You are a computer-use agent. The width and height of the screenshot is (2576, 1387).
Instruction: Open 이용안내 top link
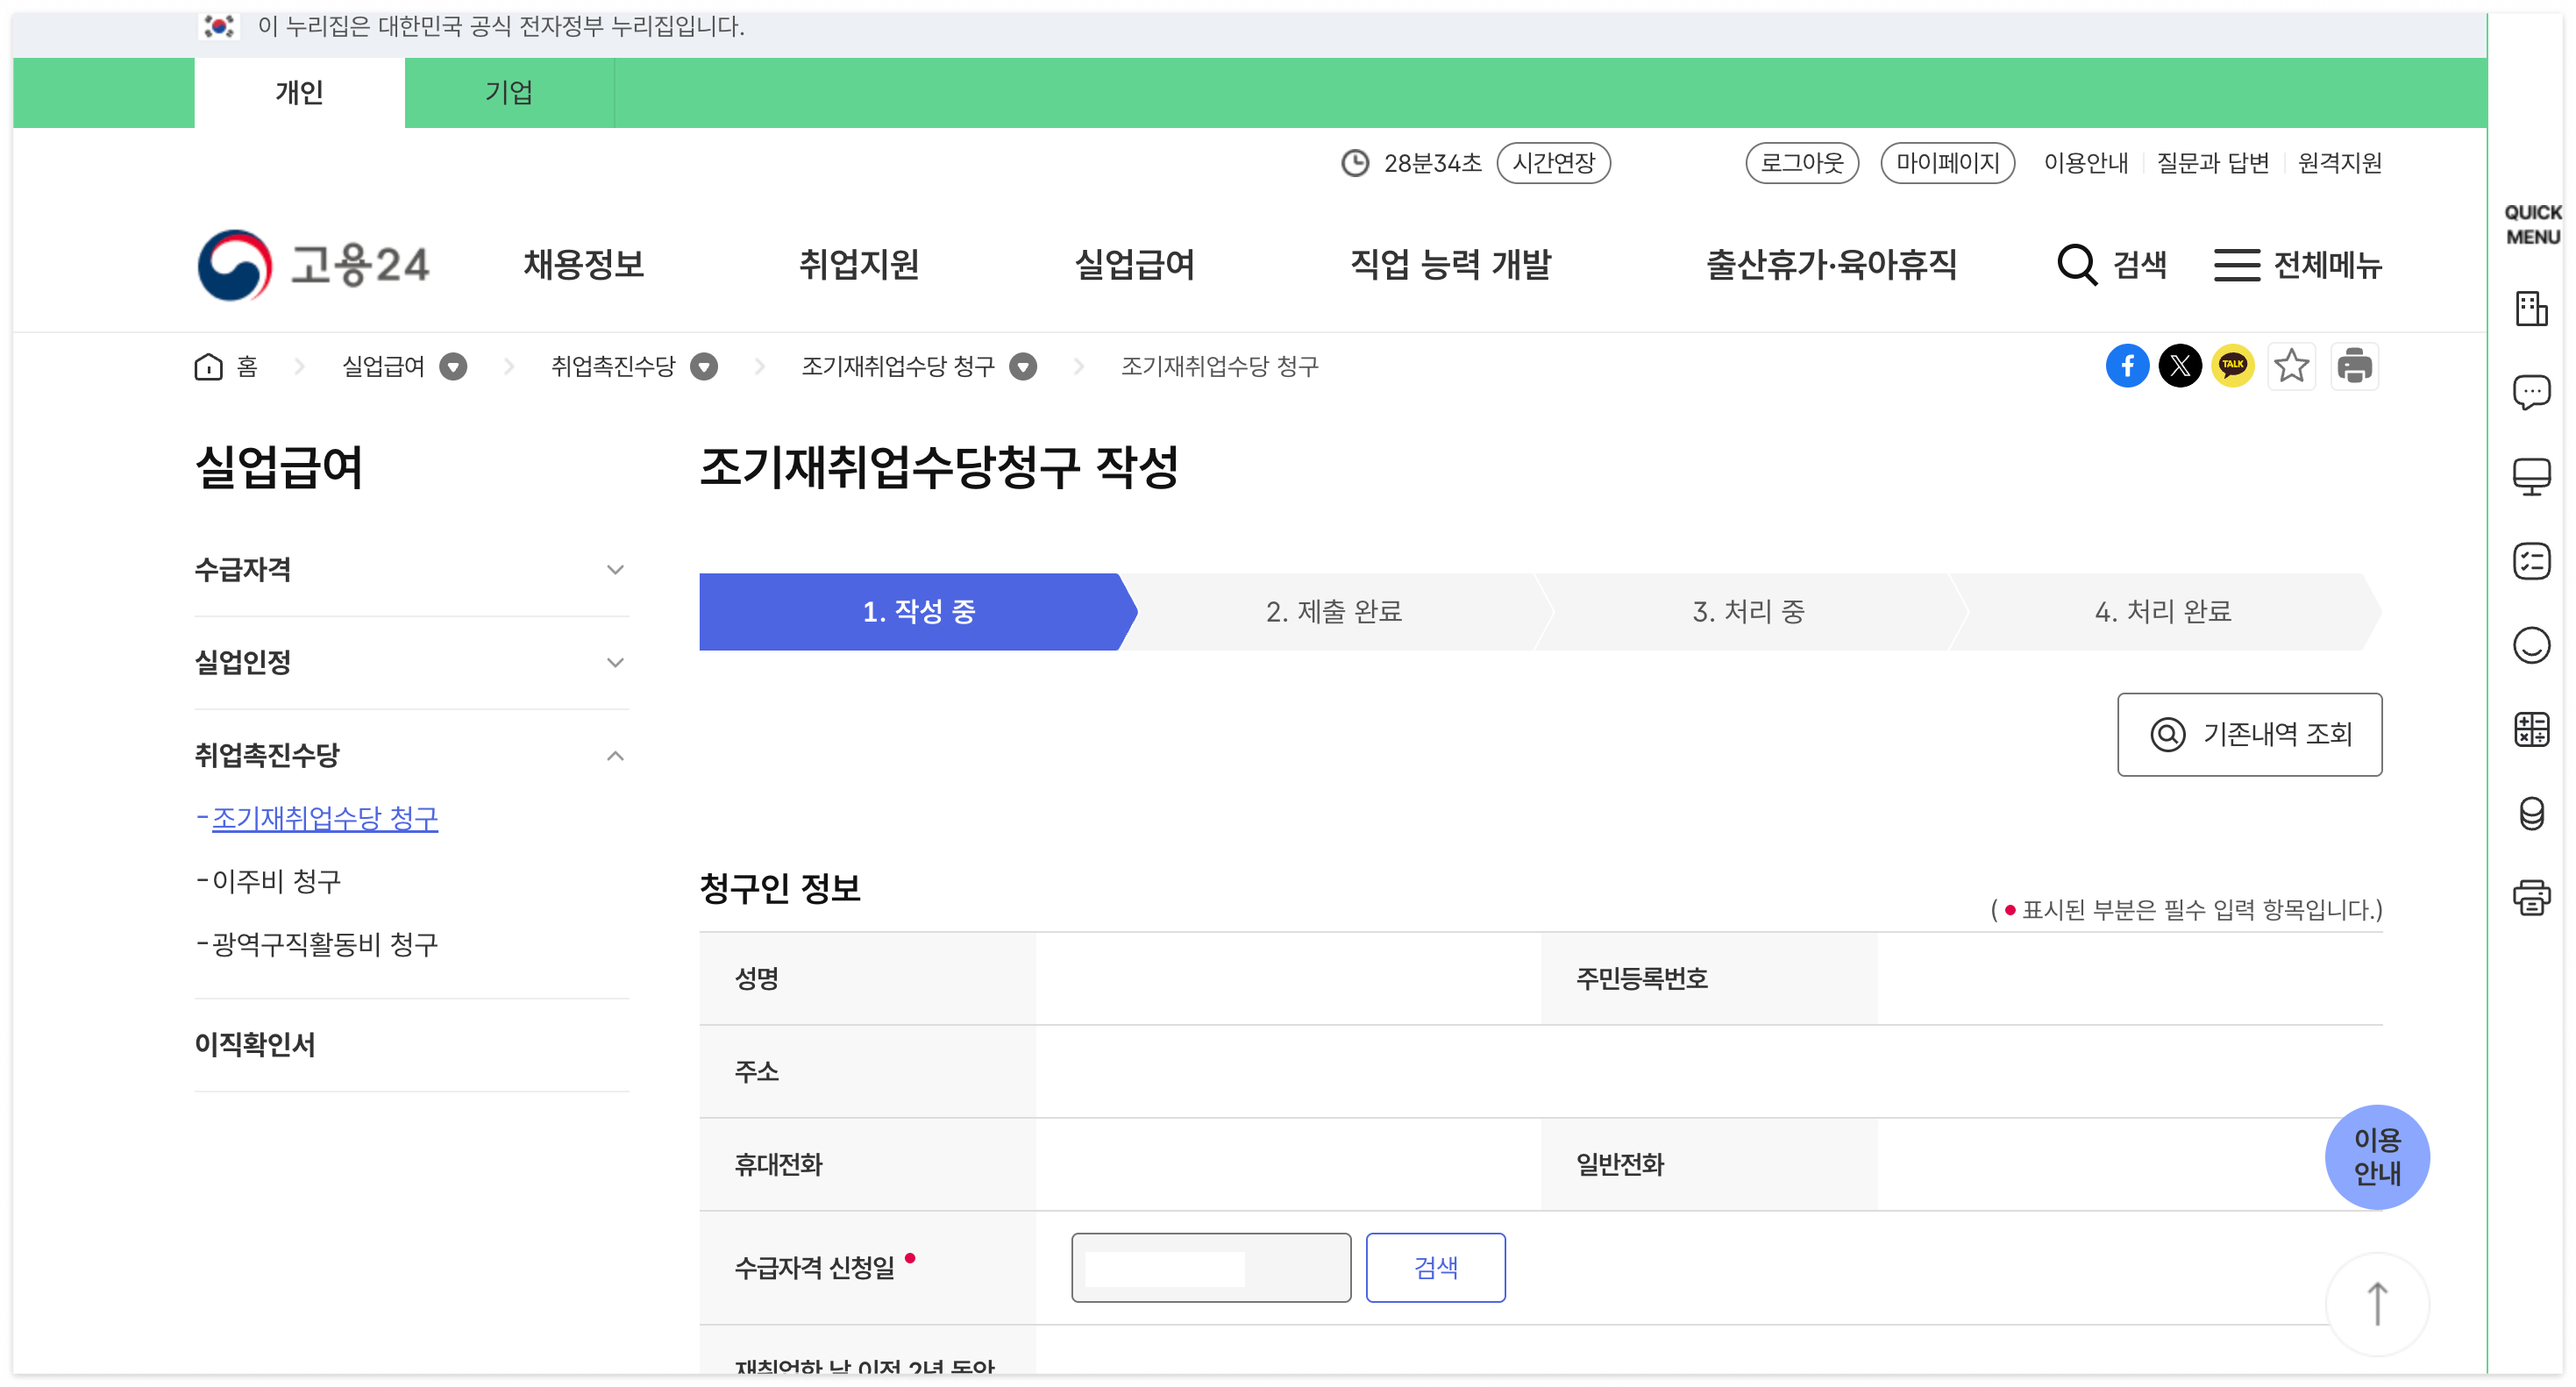tap(2085, 163)
